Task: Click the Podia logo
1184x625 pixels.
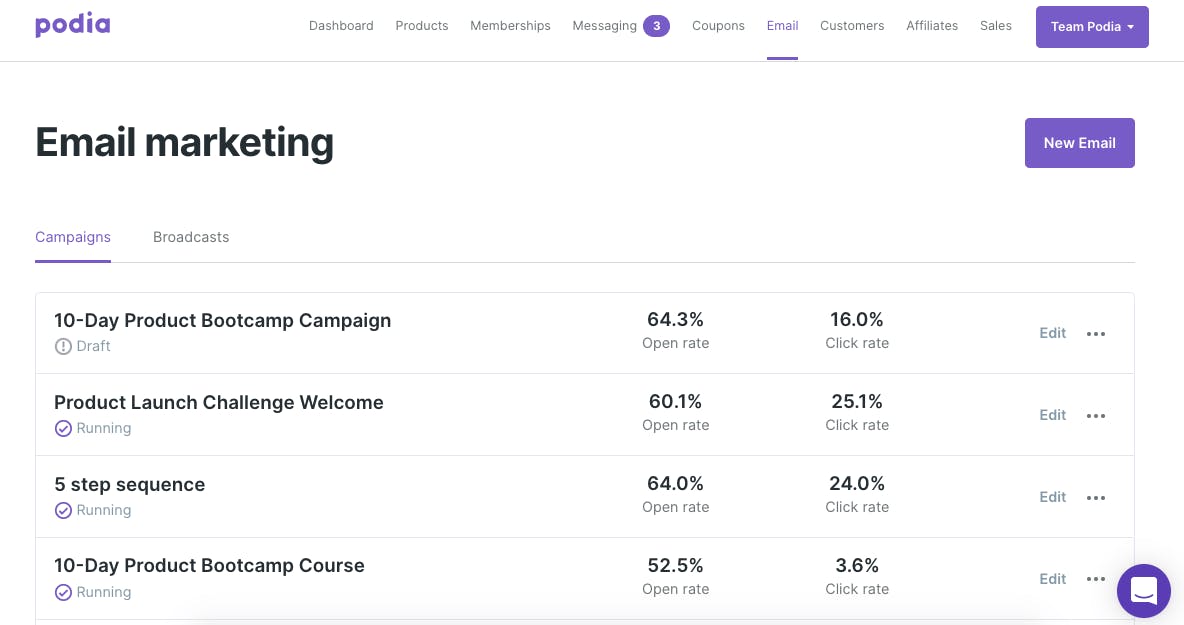Action: 72,25
